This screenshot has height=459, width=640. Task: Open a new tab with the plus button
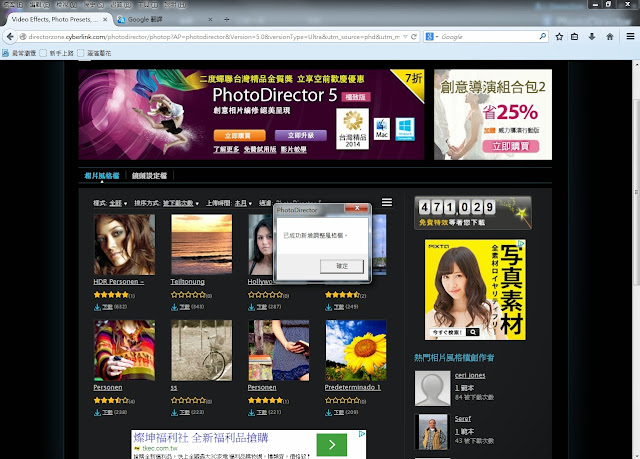click(227, 19)
